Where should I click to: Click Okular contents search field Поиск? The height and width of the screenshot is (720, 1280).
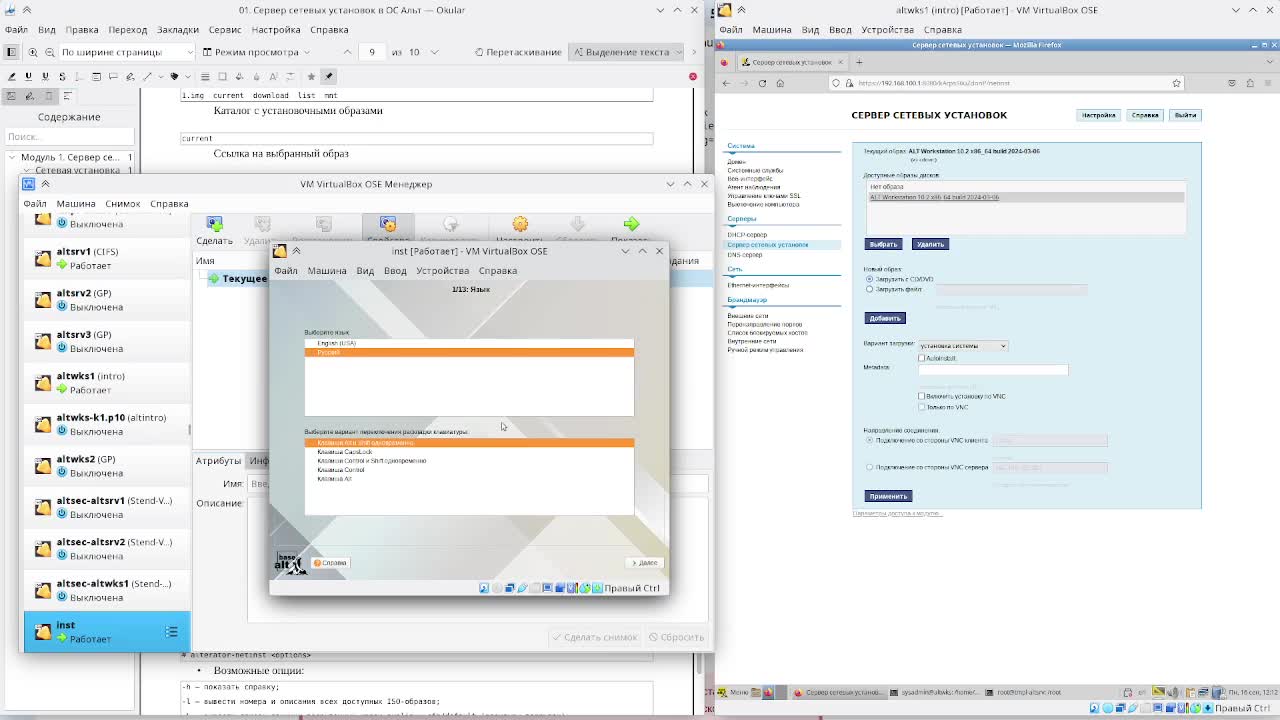point(69,137)
